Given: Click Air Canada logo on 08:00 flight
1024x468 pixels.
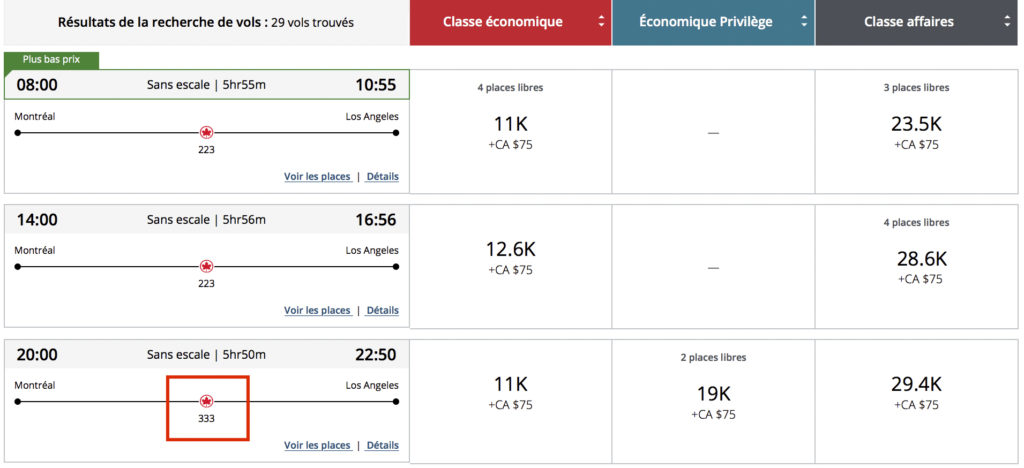Looking at the screenshot, I should (207, 132).
